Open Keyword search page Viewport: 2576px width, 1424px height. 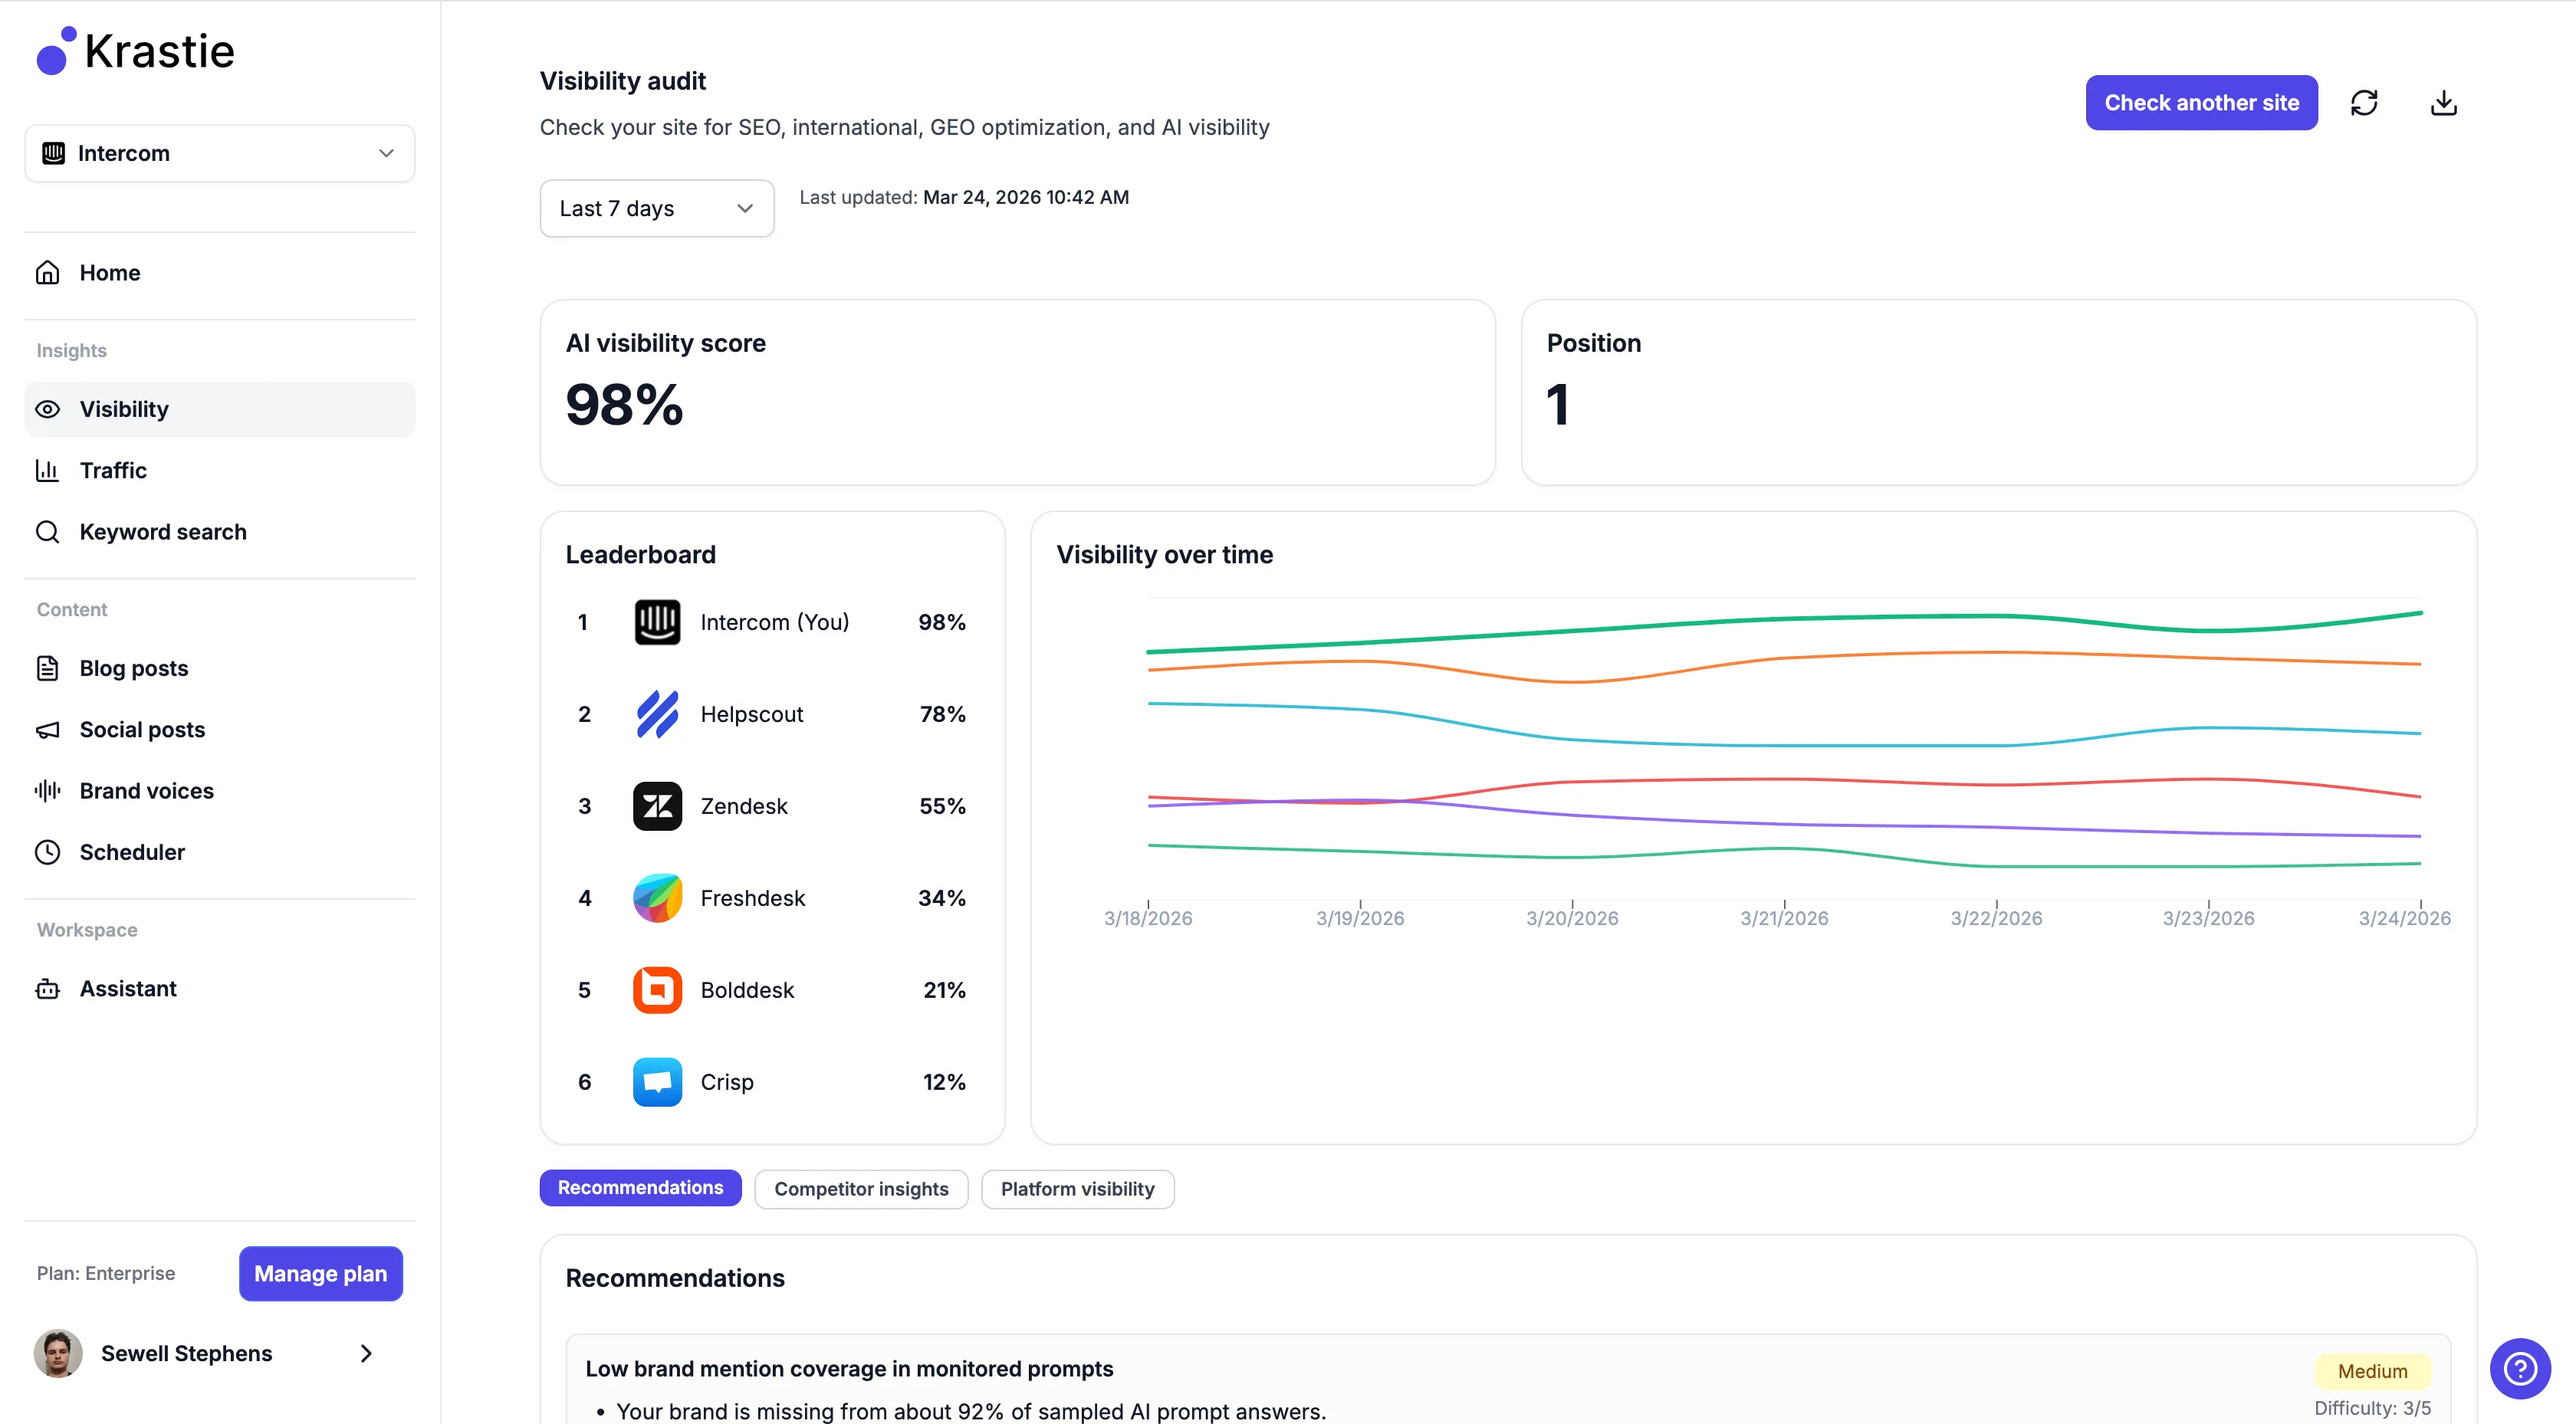coord(220,532)
